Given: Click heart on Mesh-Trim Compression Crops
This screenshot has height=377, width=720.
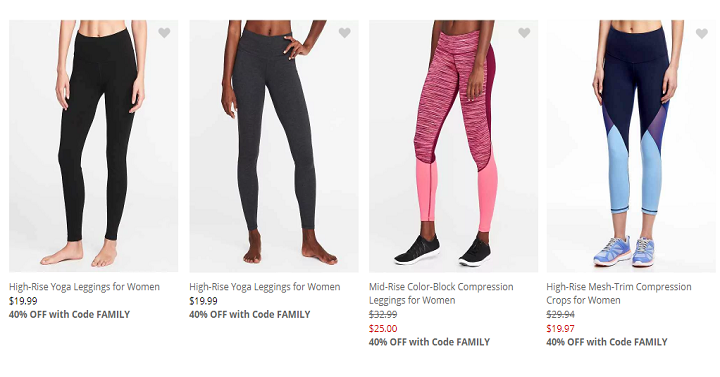Looking at the screenshot, I should pos(702,33).
